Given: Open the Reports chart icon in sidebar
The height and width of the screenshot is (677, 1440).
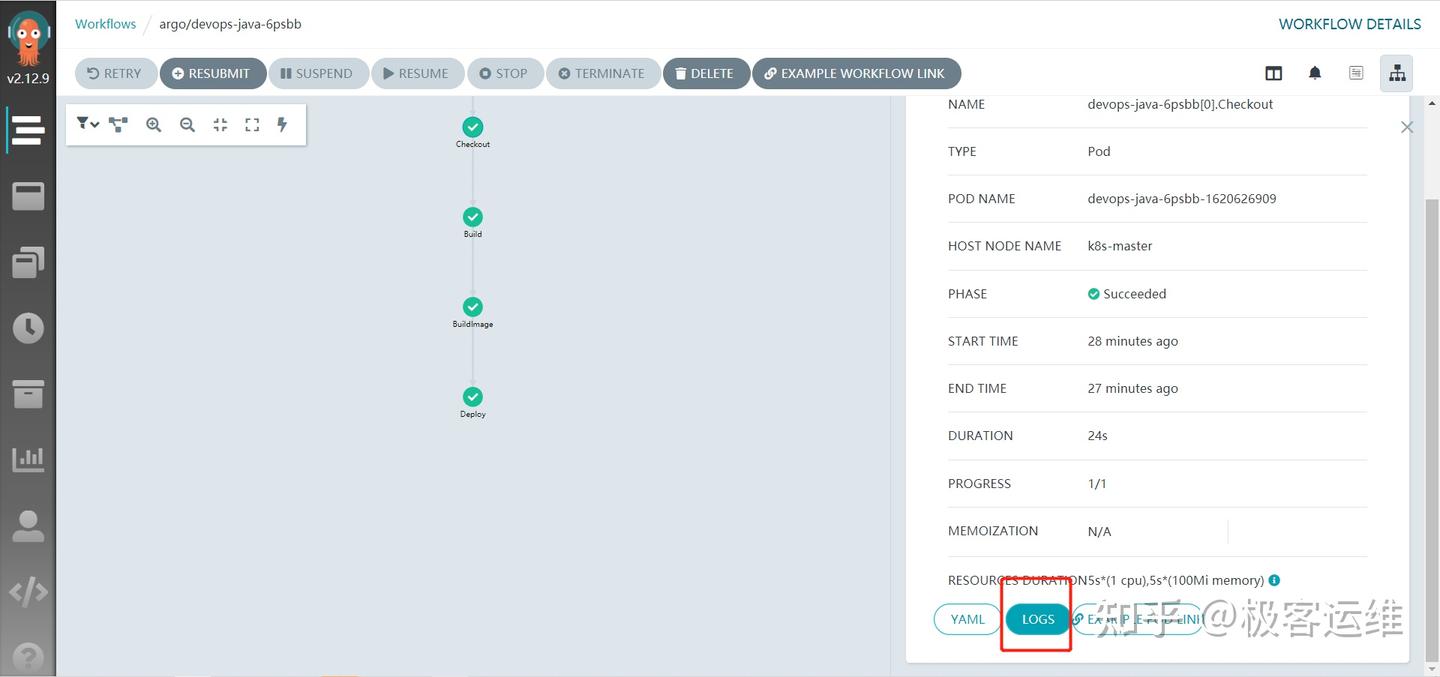Looking at the screenshot, I should point(29,459).
